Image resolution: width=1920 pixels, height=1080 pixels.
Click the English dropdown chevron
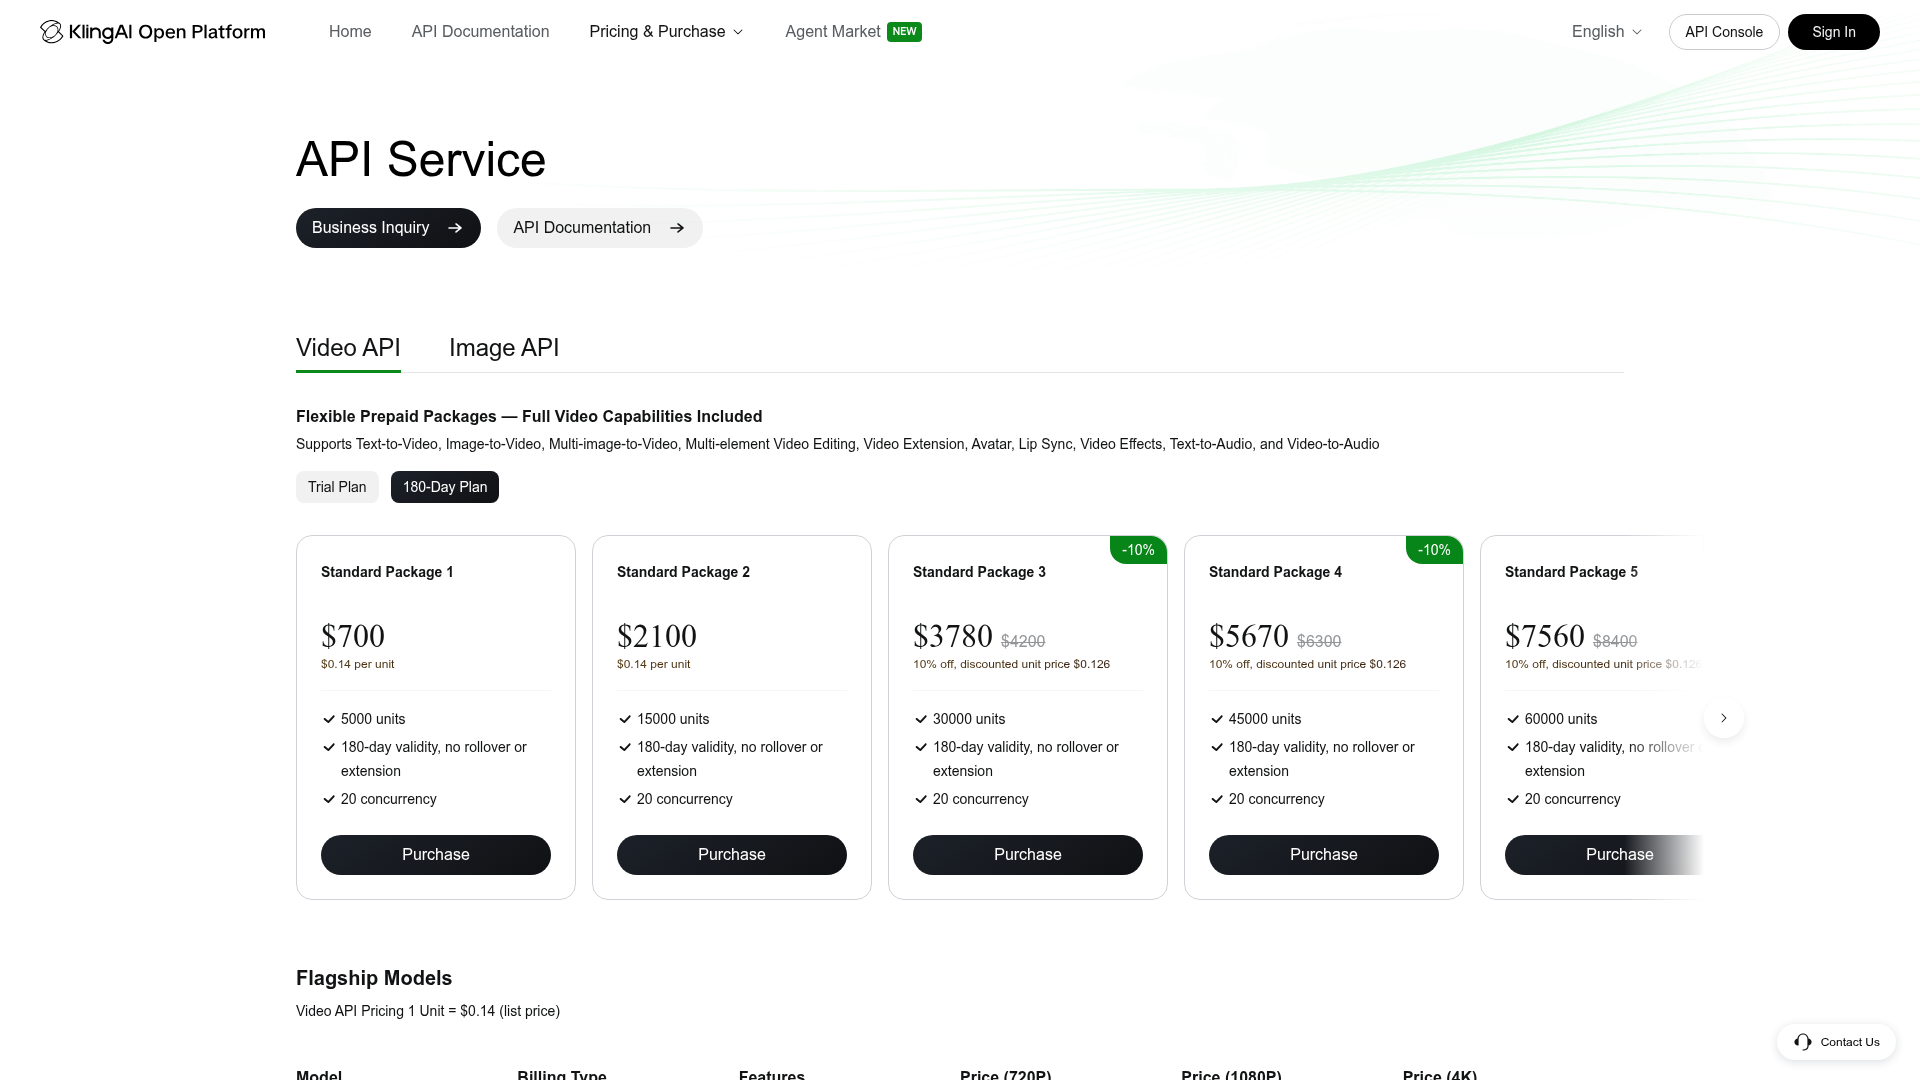tap(1637, 32)
